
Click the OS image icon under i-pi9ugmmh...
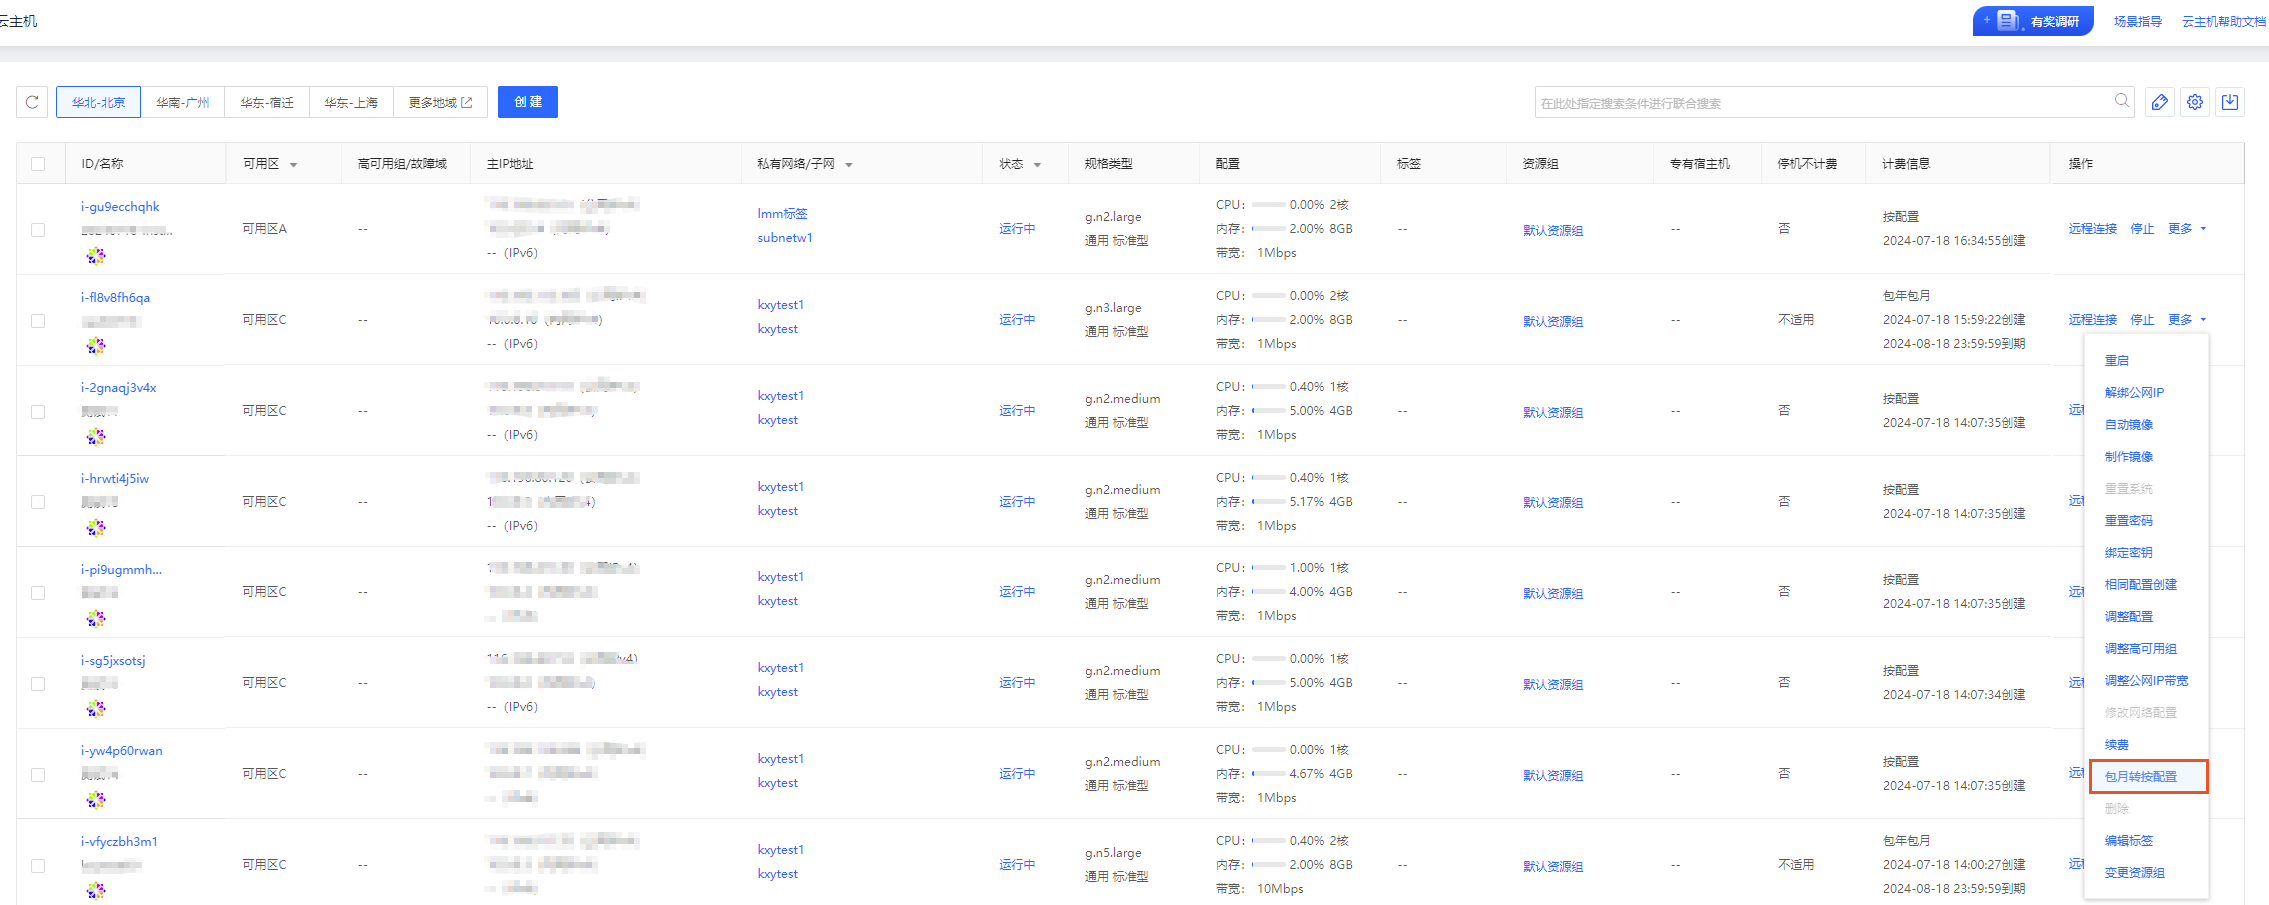click(x=96, y=618)
